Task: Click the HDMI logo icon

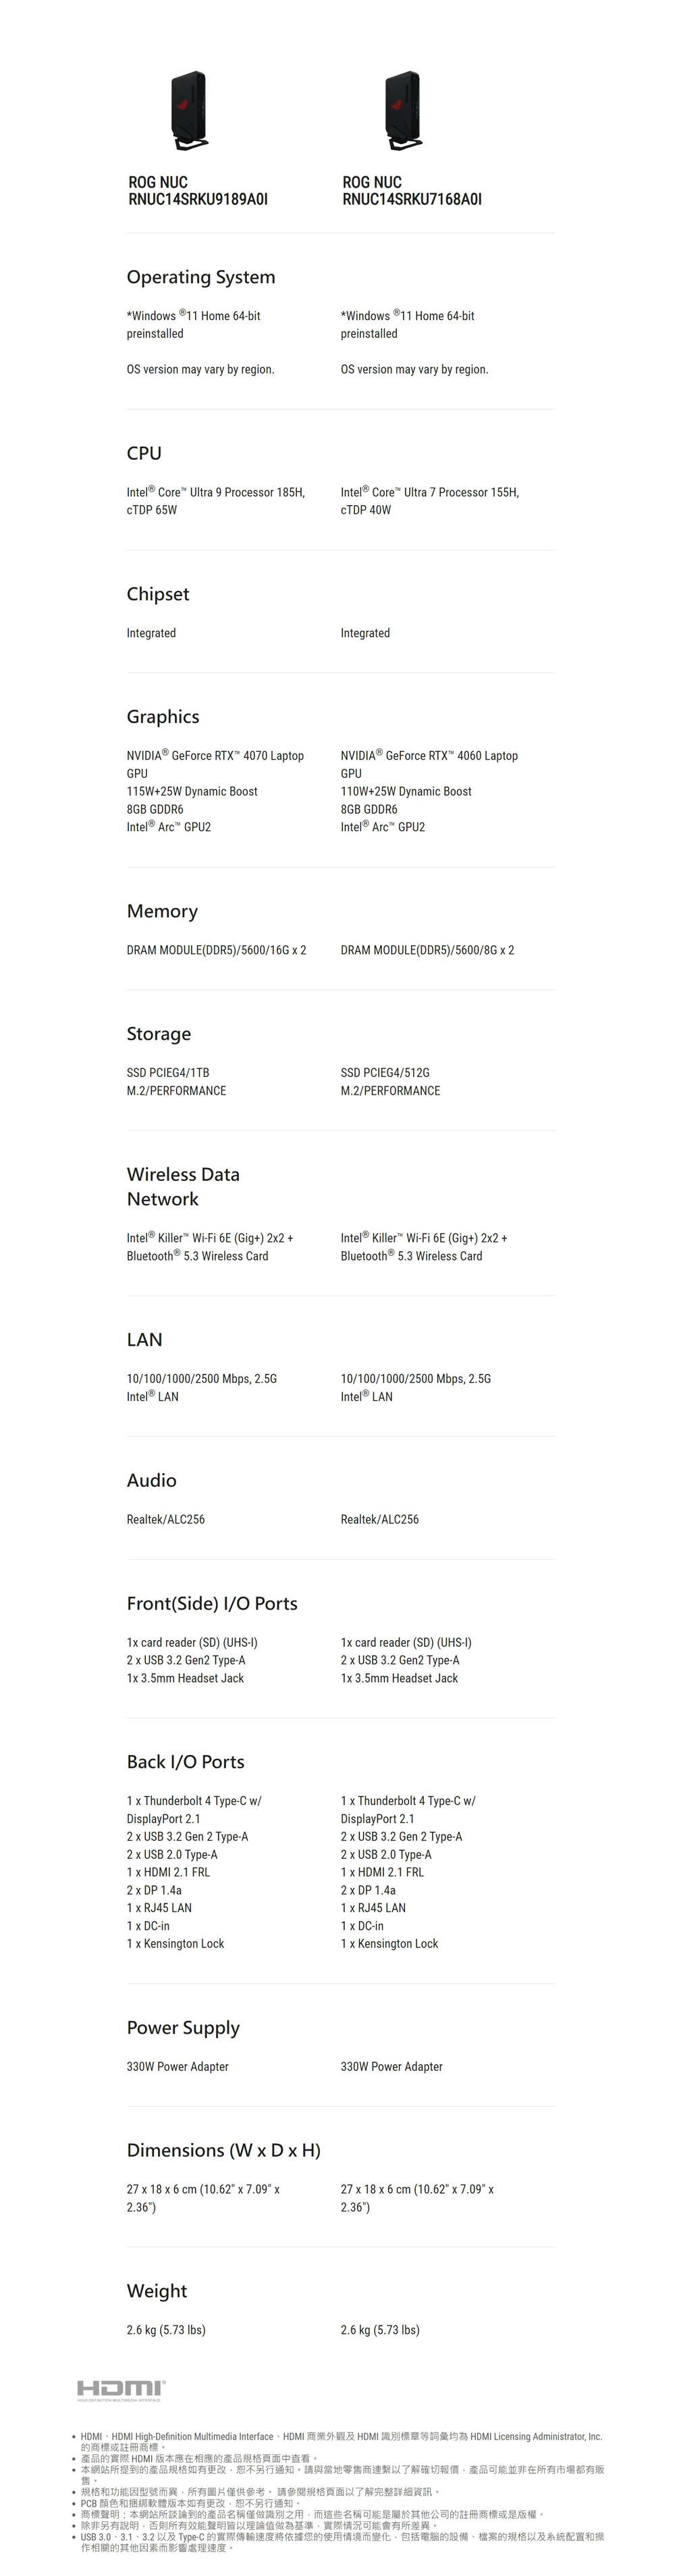Action: [x=121, y=2389]
